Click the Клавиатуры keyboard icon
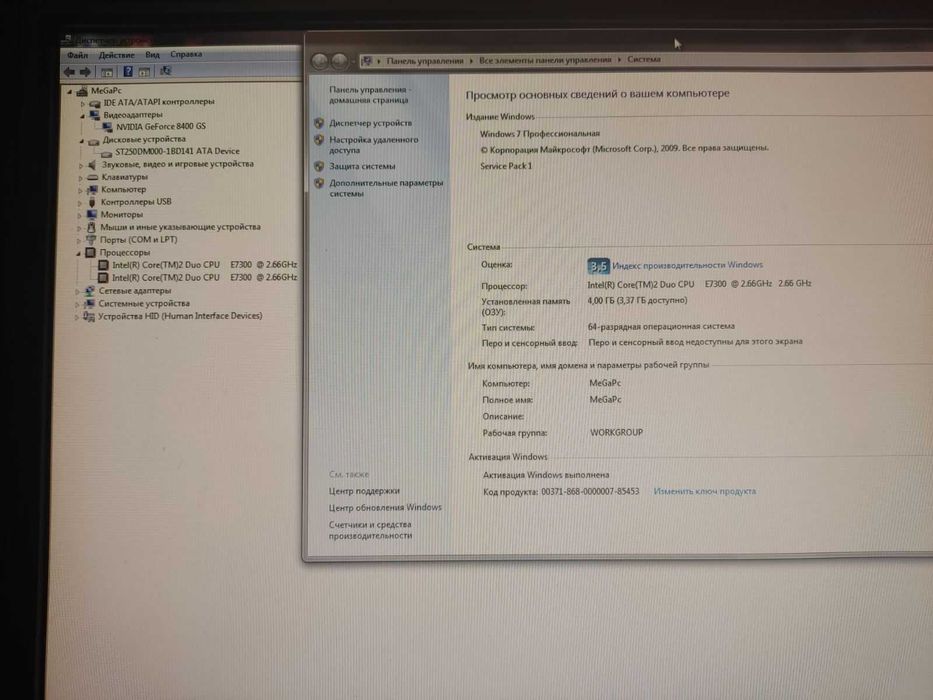Viewport: 933px width, 700px height. click(92, 177)
